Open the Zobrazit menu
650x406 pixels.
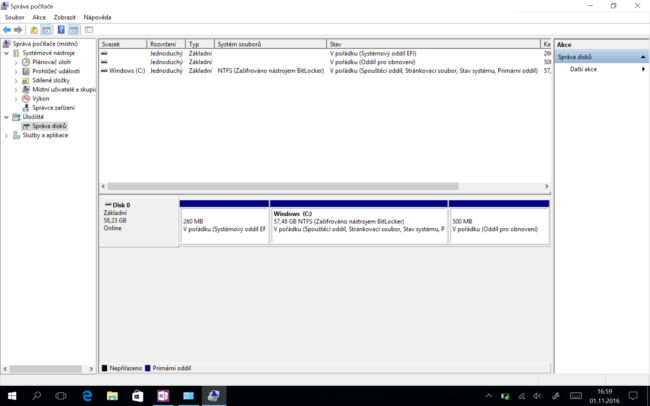[x=65, y=17]
